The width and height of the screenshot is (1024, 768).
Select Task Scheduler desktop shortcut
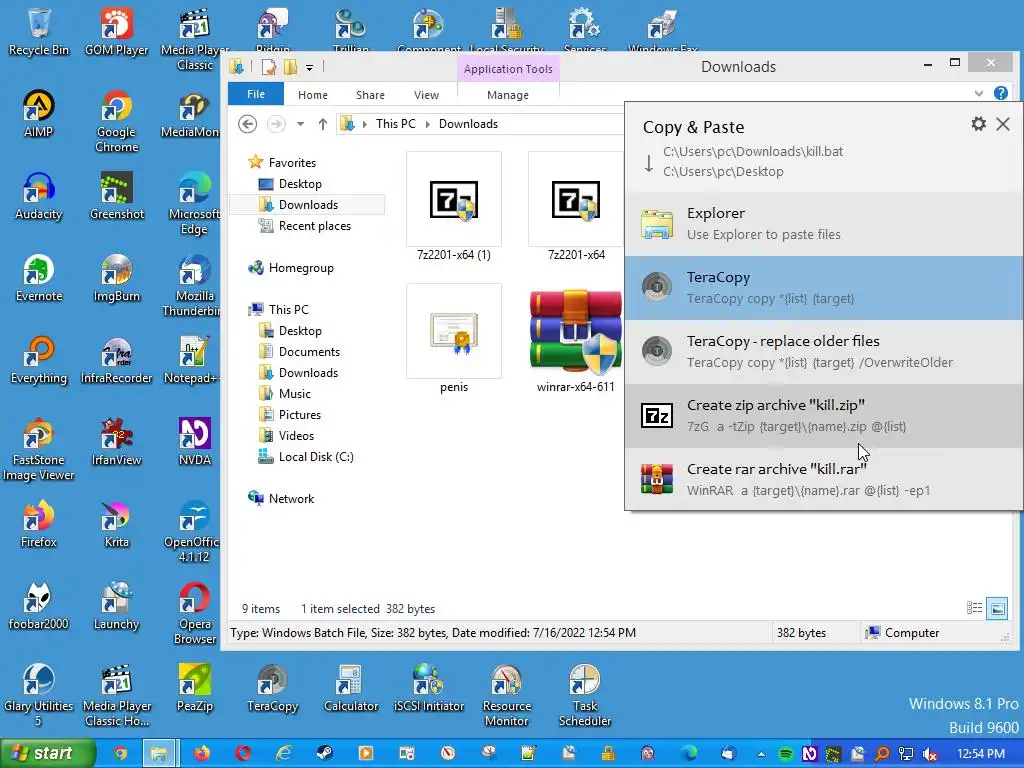584,696
